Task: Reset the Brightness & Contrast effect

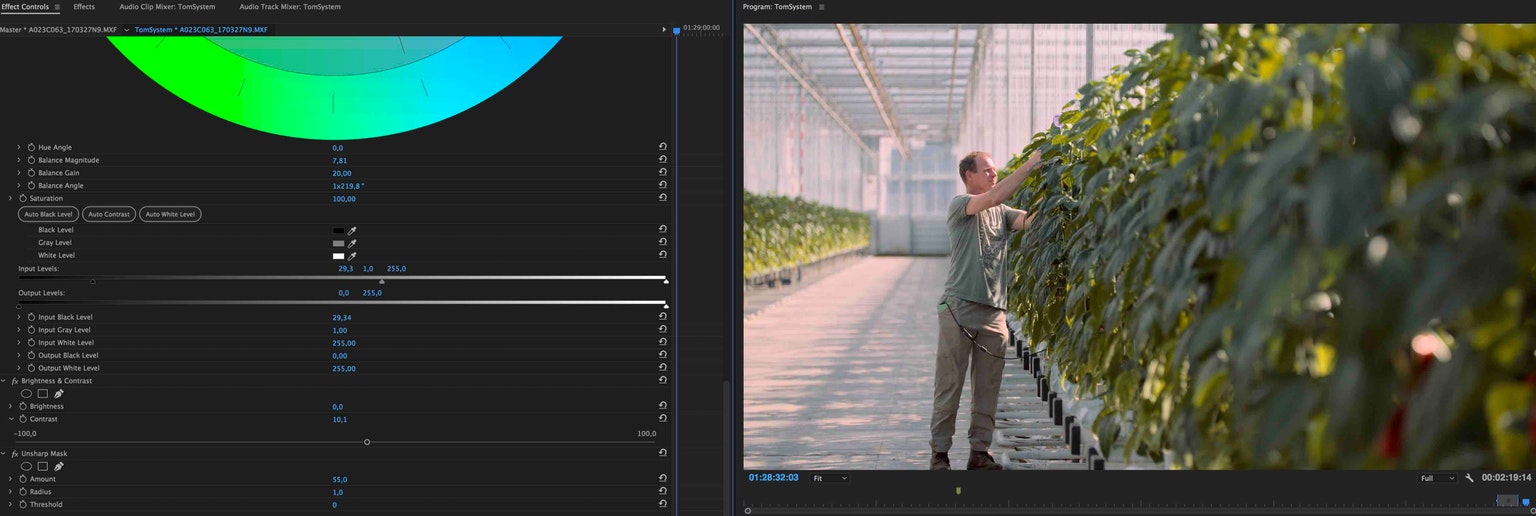Action: pyautogui.click(x=663, y=381)
